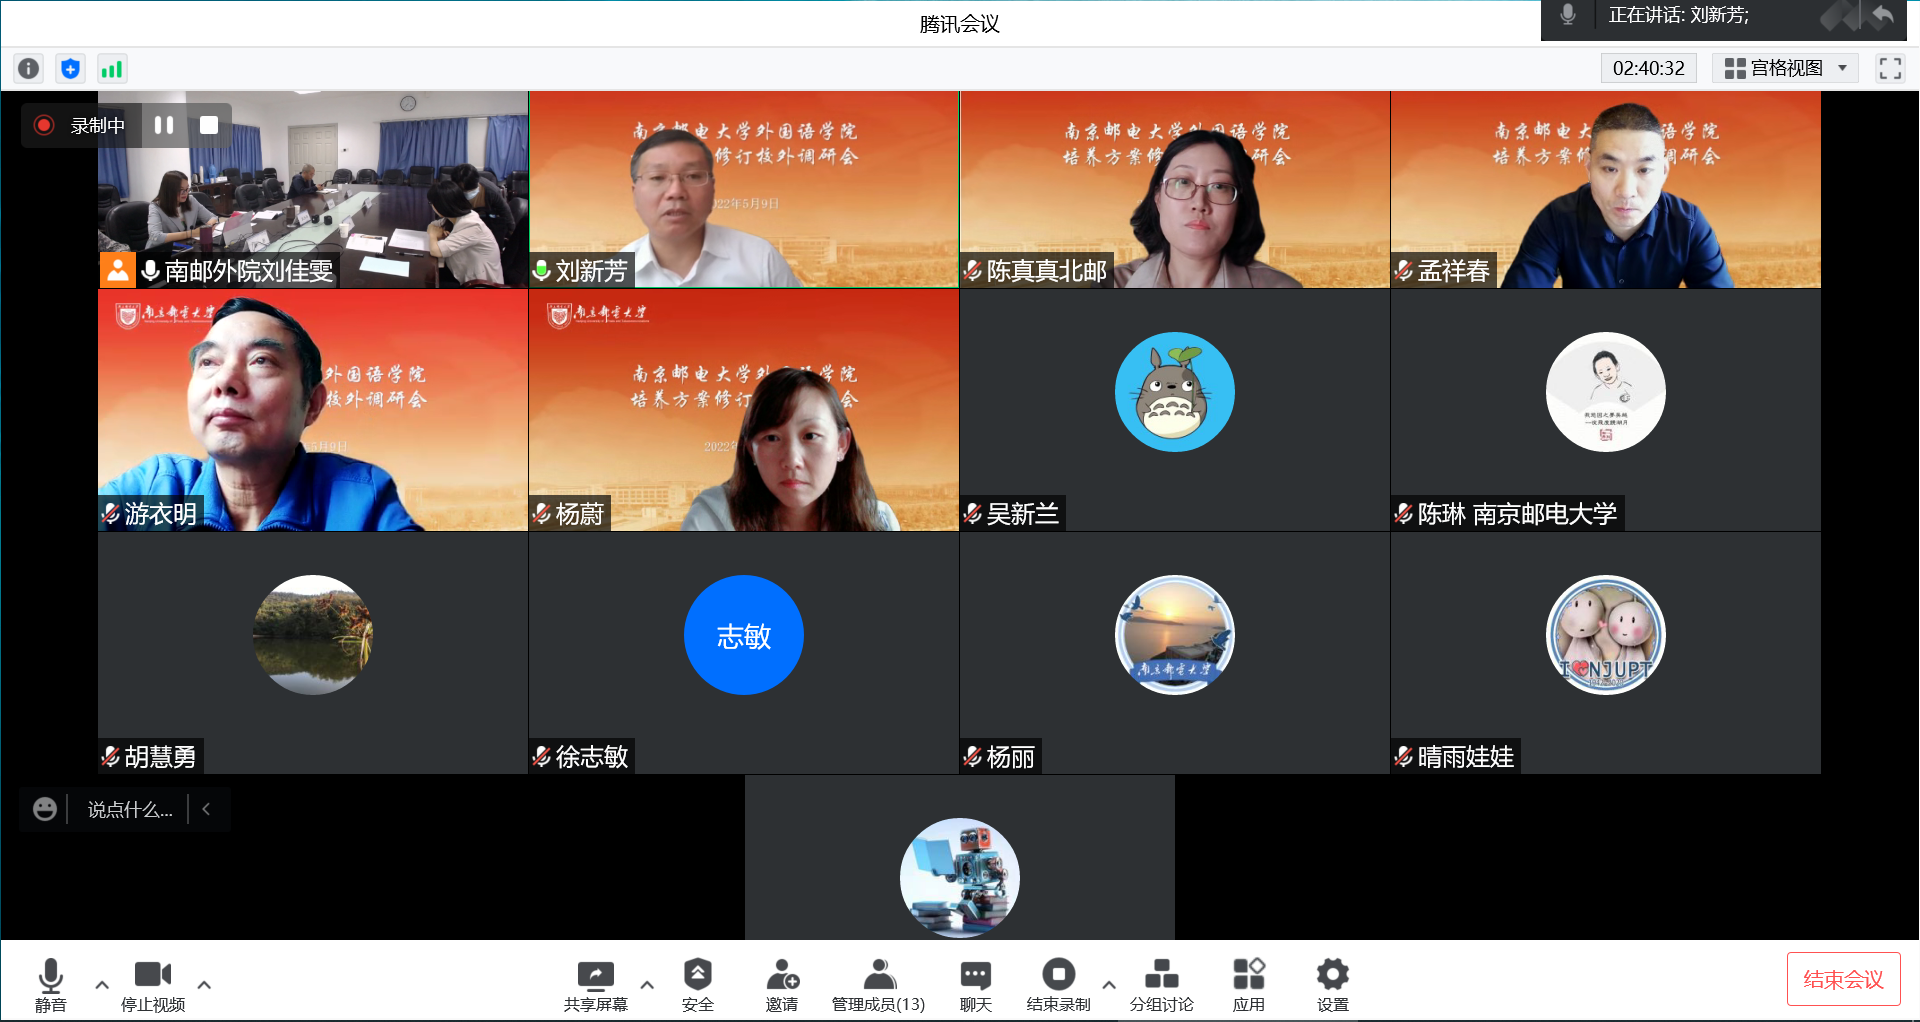Expand the share screen options arrow
This screenshot has height=1022, width=1920.
(647, 985)
